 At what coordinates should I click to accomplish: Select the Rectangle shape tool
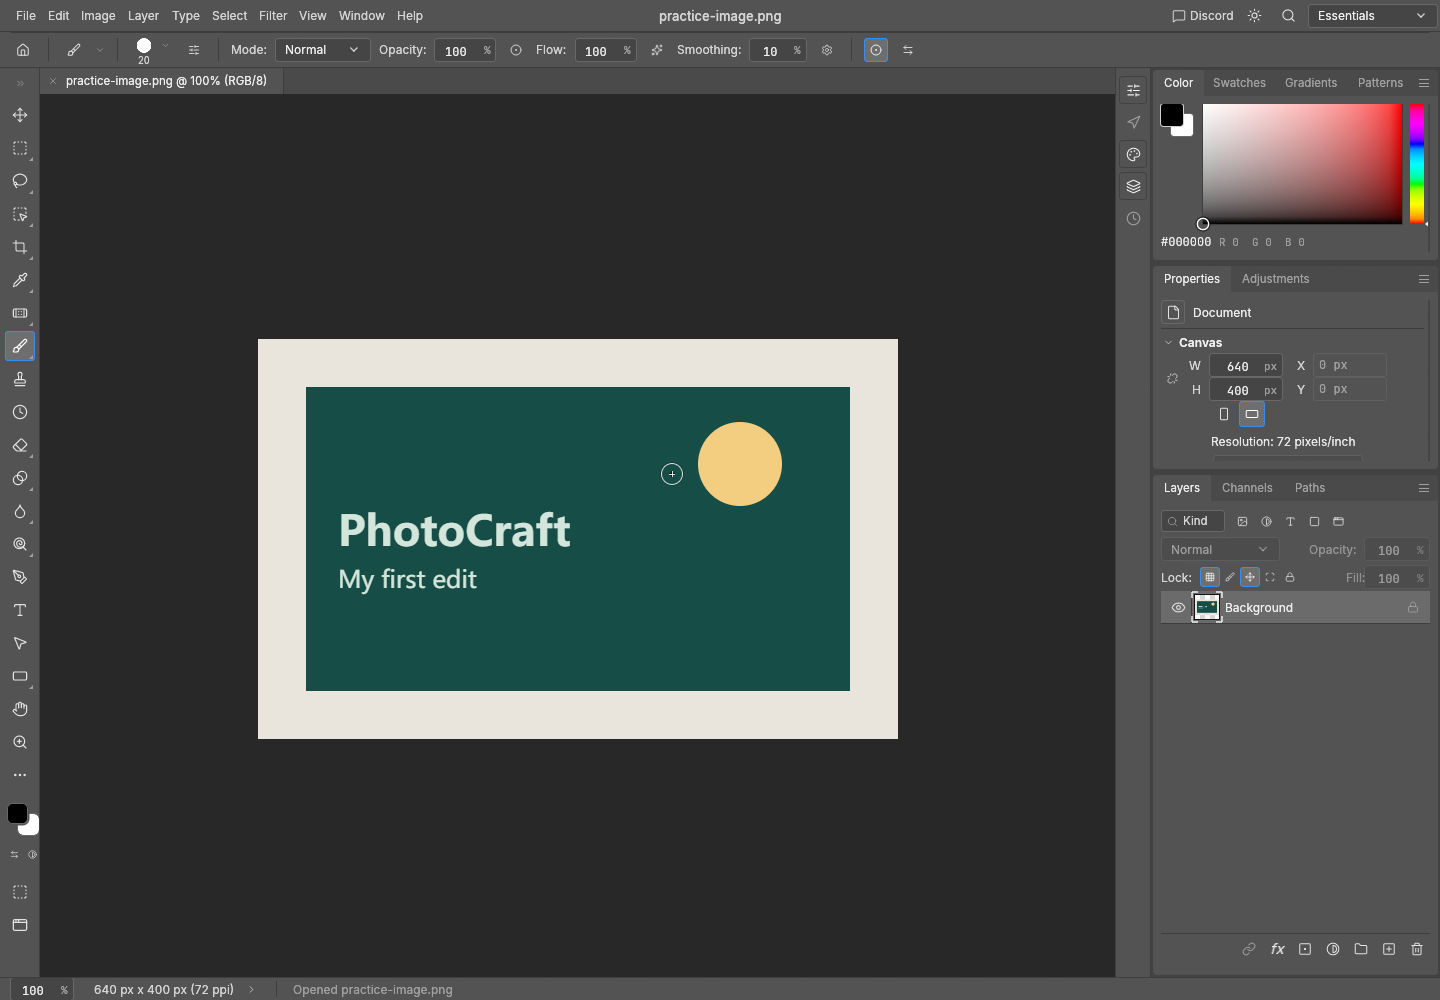click(x=20, y=676)
